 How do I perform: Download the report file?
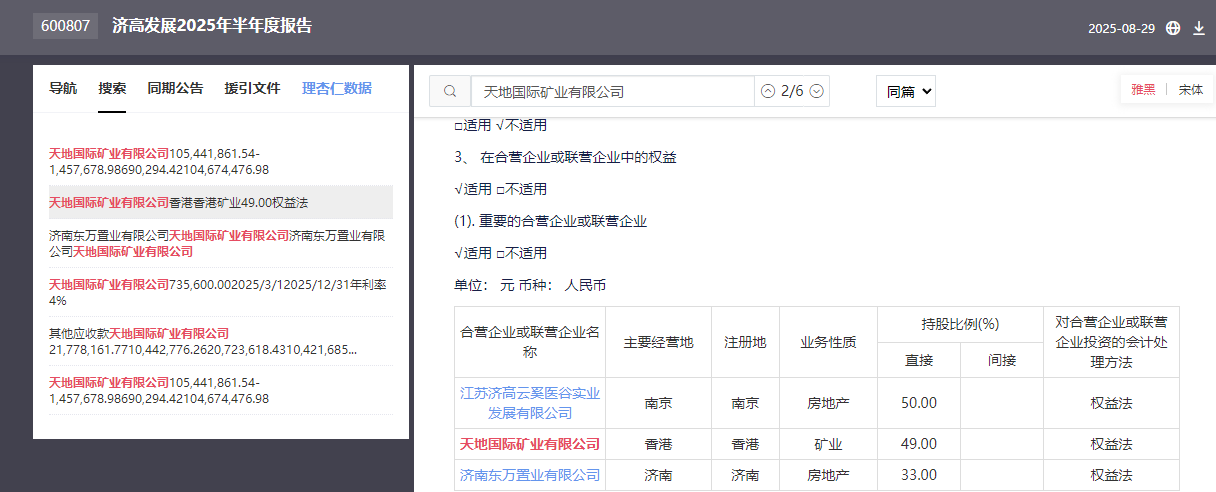point(1199,28)
